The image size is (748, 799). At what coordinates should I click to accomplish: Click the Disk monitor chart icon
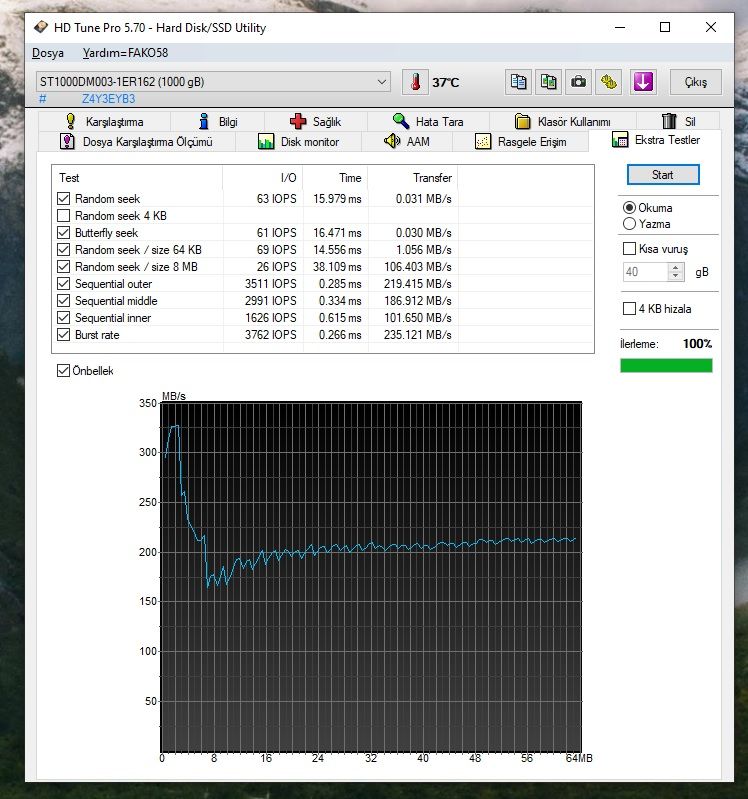click(266, 141)
